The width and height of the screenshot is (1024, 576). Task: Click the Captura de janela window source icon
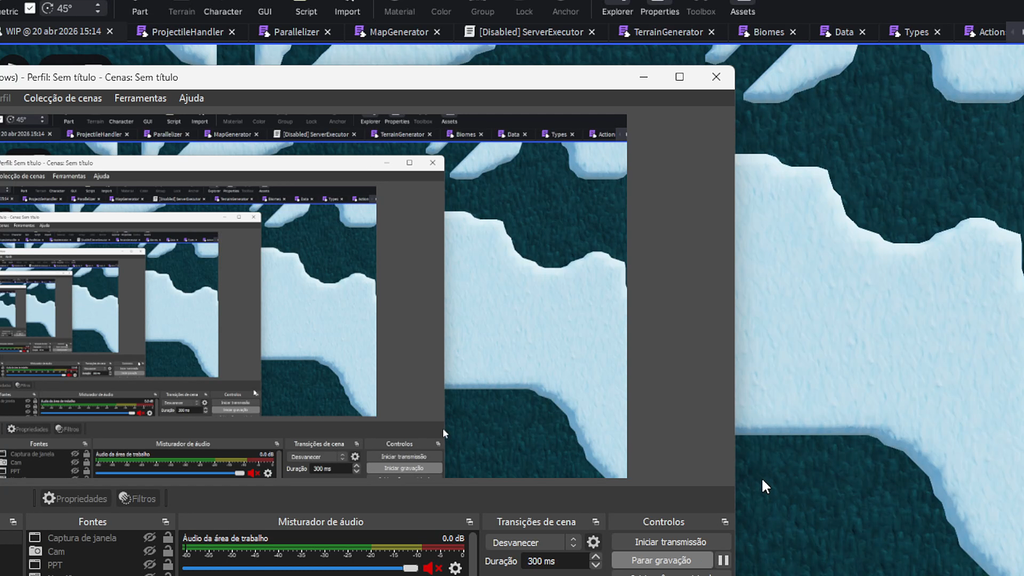tap(35, 537)
